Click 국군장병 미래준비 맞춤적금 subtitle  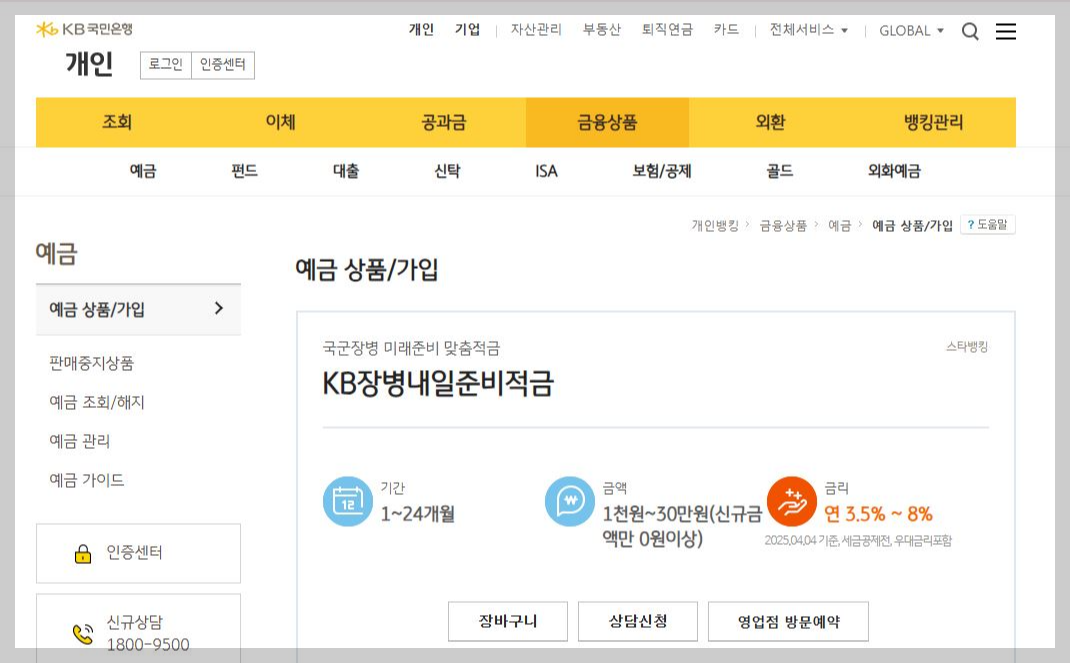tap(411, 349)
